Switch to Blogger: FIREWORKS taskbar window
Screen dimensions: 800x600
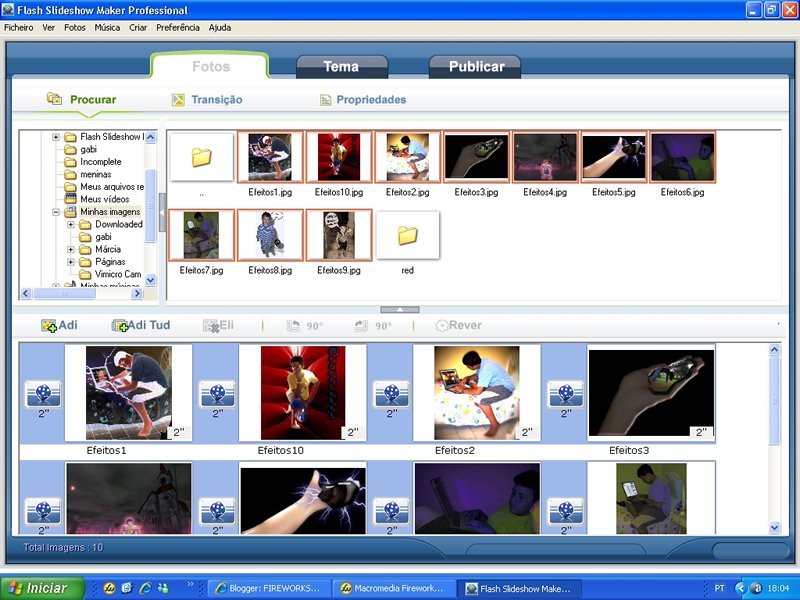point(269,588)
